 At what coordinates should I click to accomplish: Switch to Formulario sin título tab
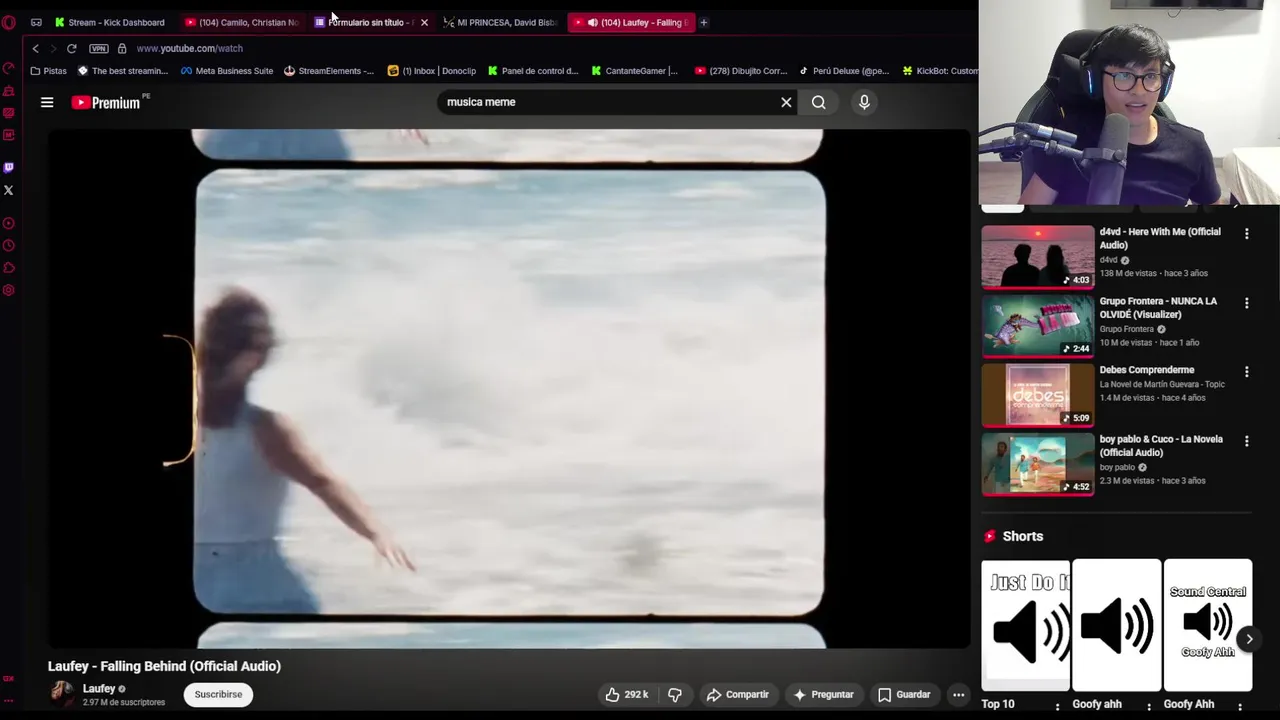[364, 22]
